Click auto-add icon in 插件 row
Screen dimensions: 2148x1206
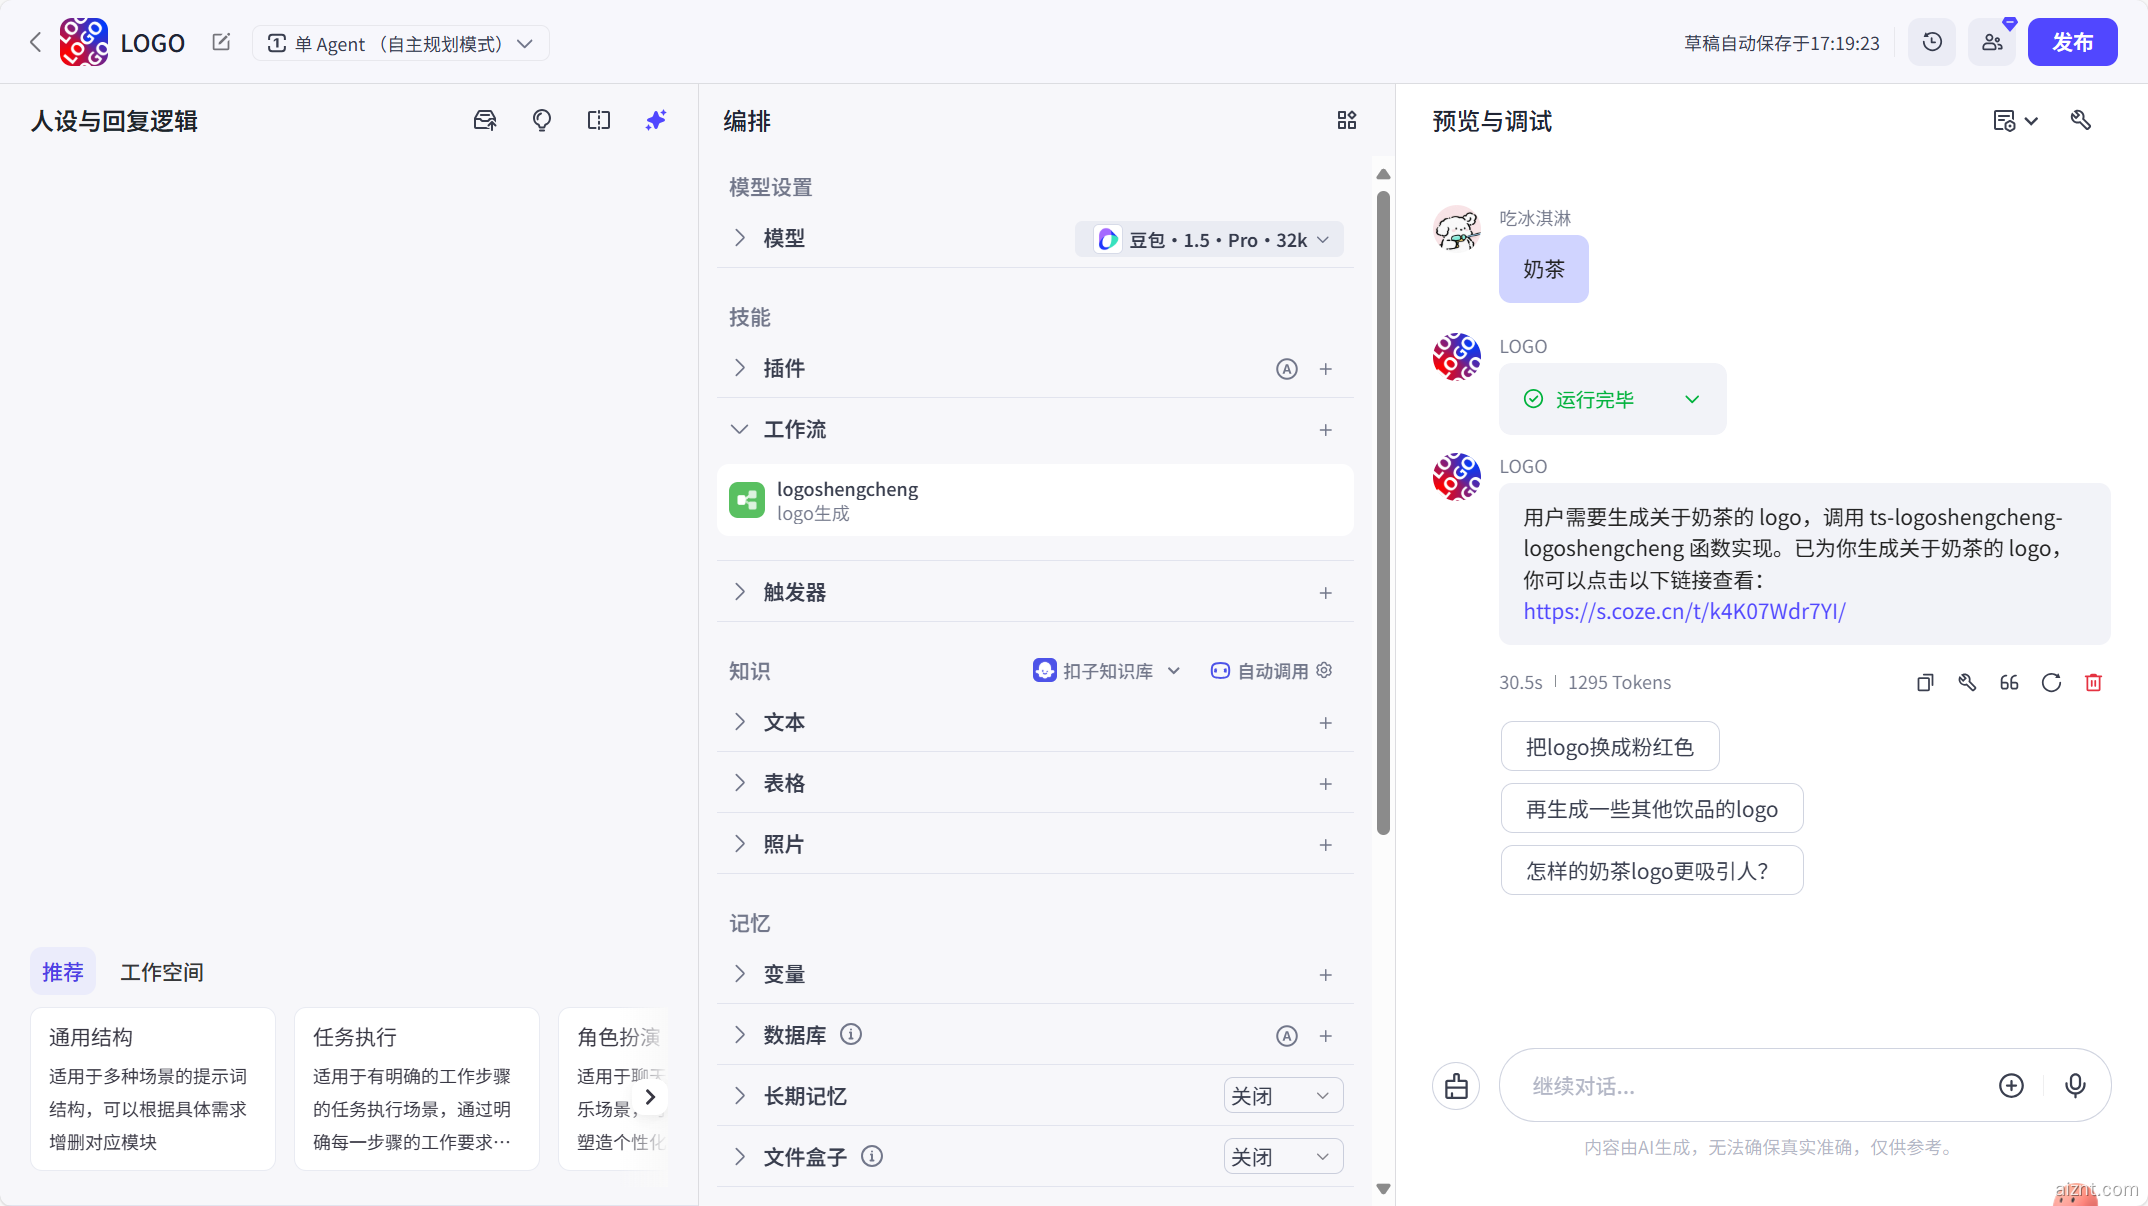pos(1287,369)
